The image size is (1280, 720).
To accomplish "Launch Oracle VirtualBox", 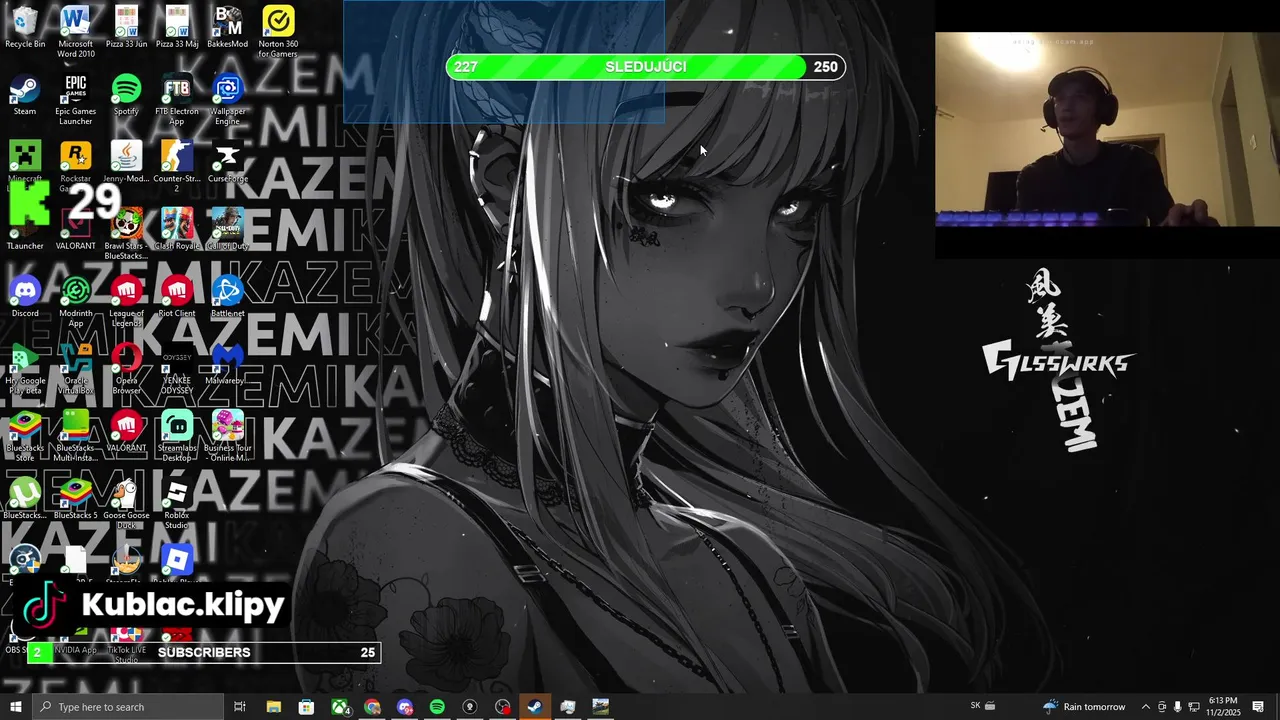I will click(x=76, y=368).
